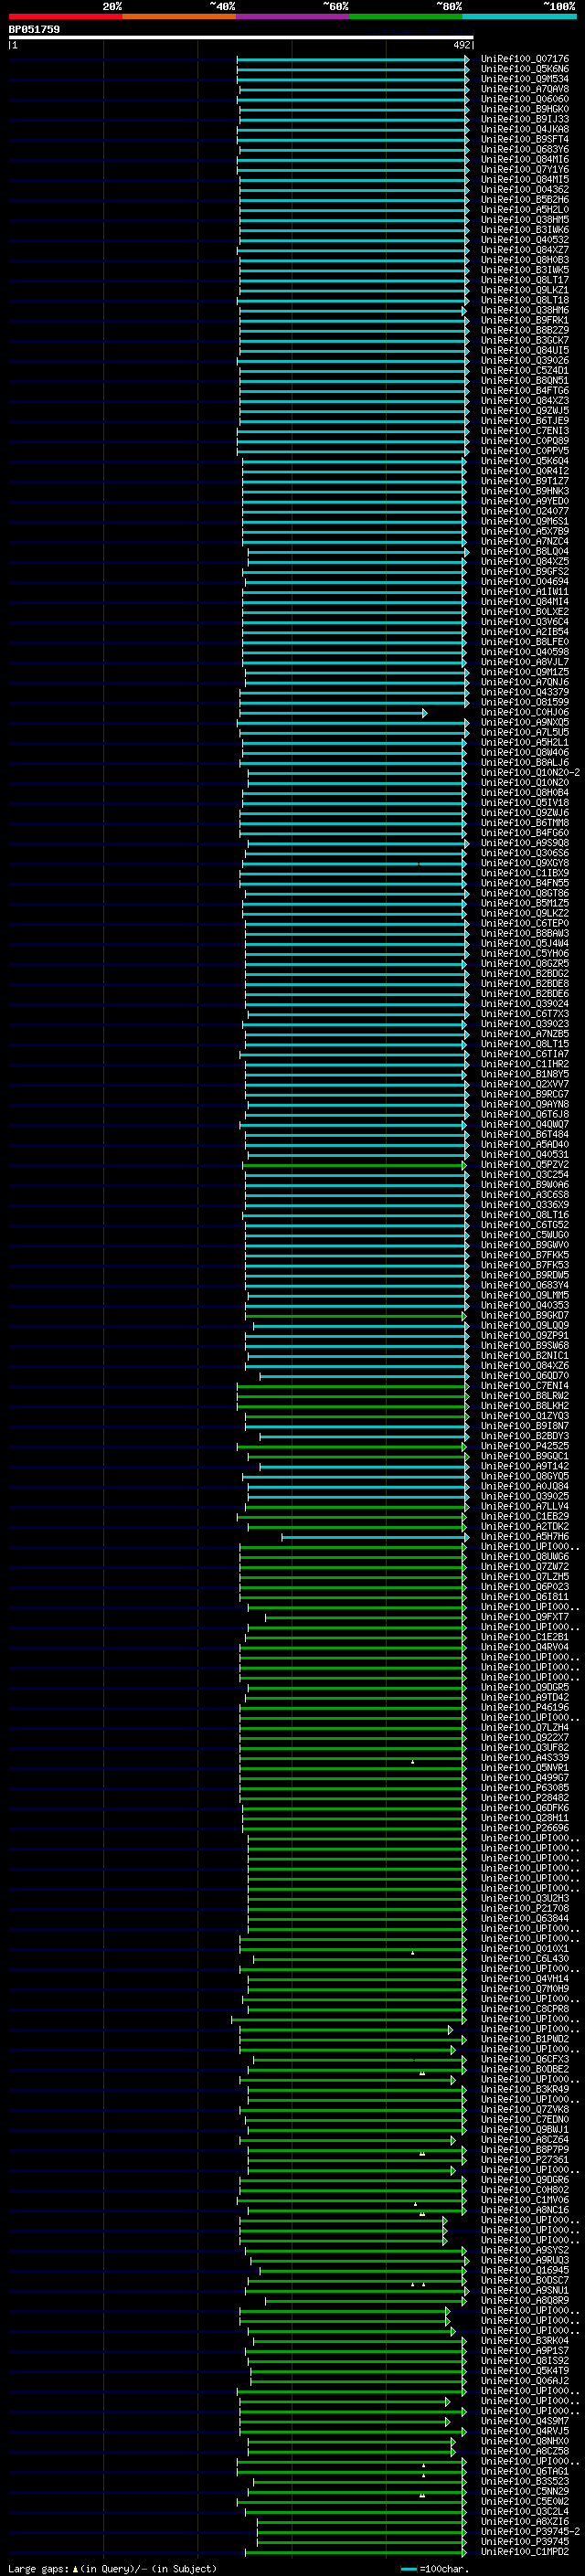
Task: Select the UniRef100_A7QAV8 label
Action: click(525, 90)
